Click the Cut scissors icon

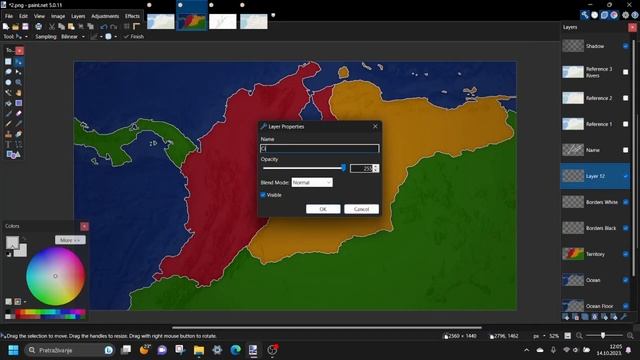52,27
